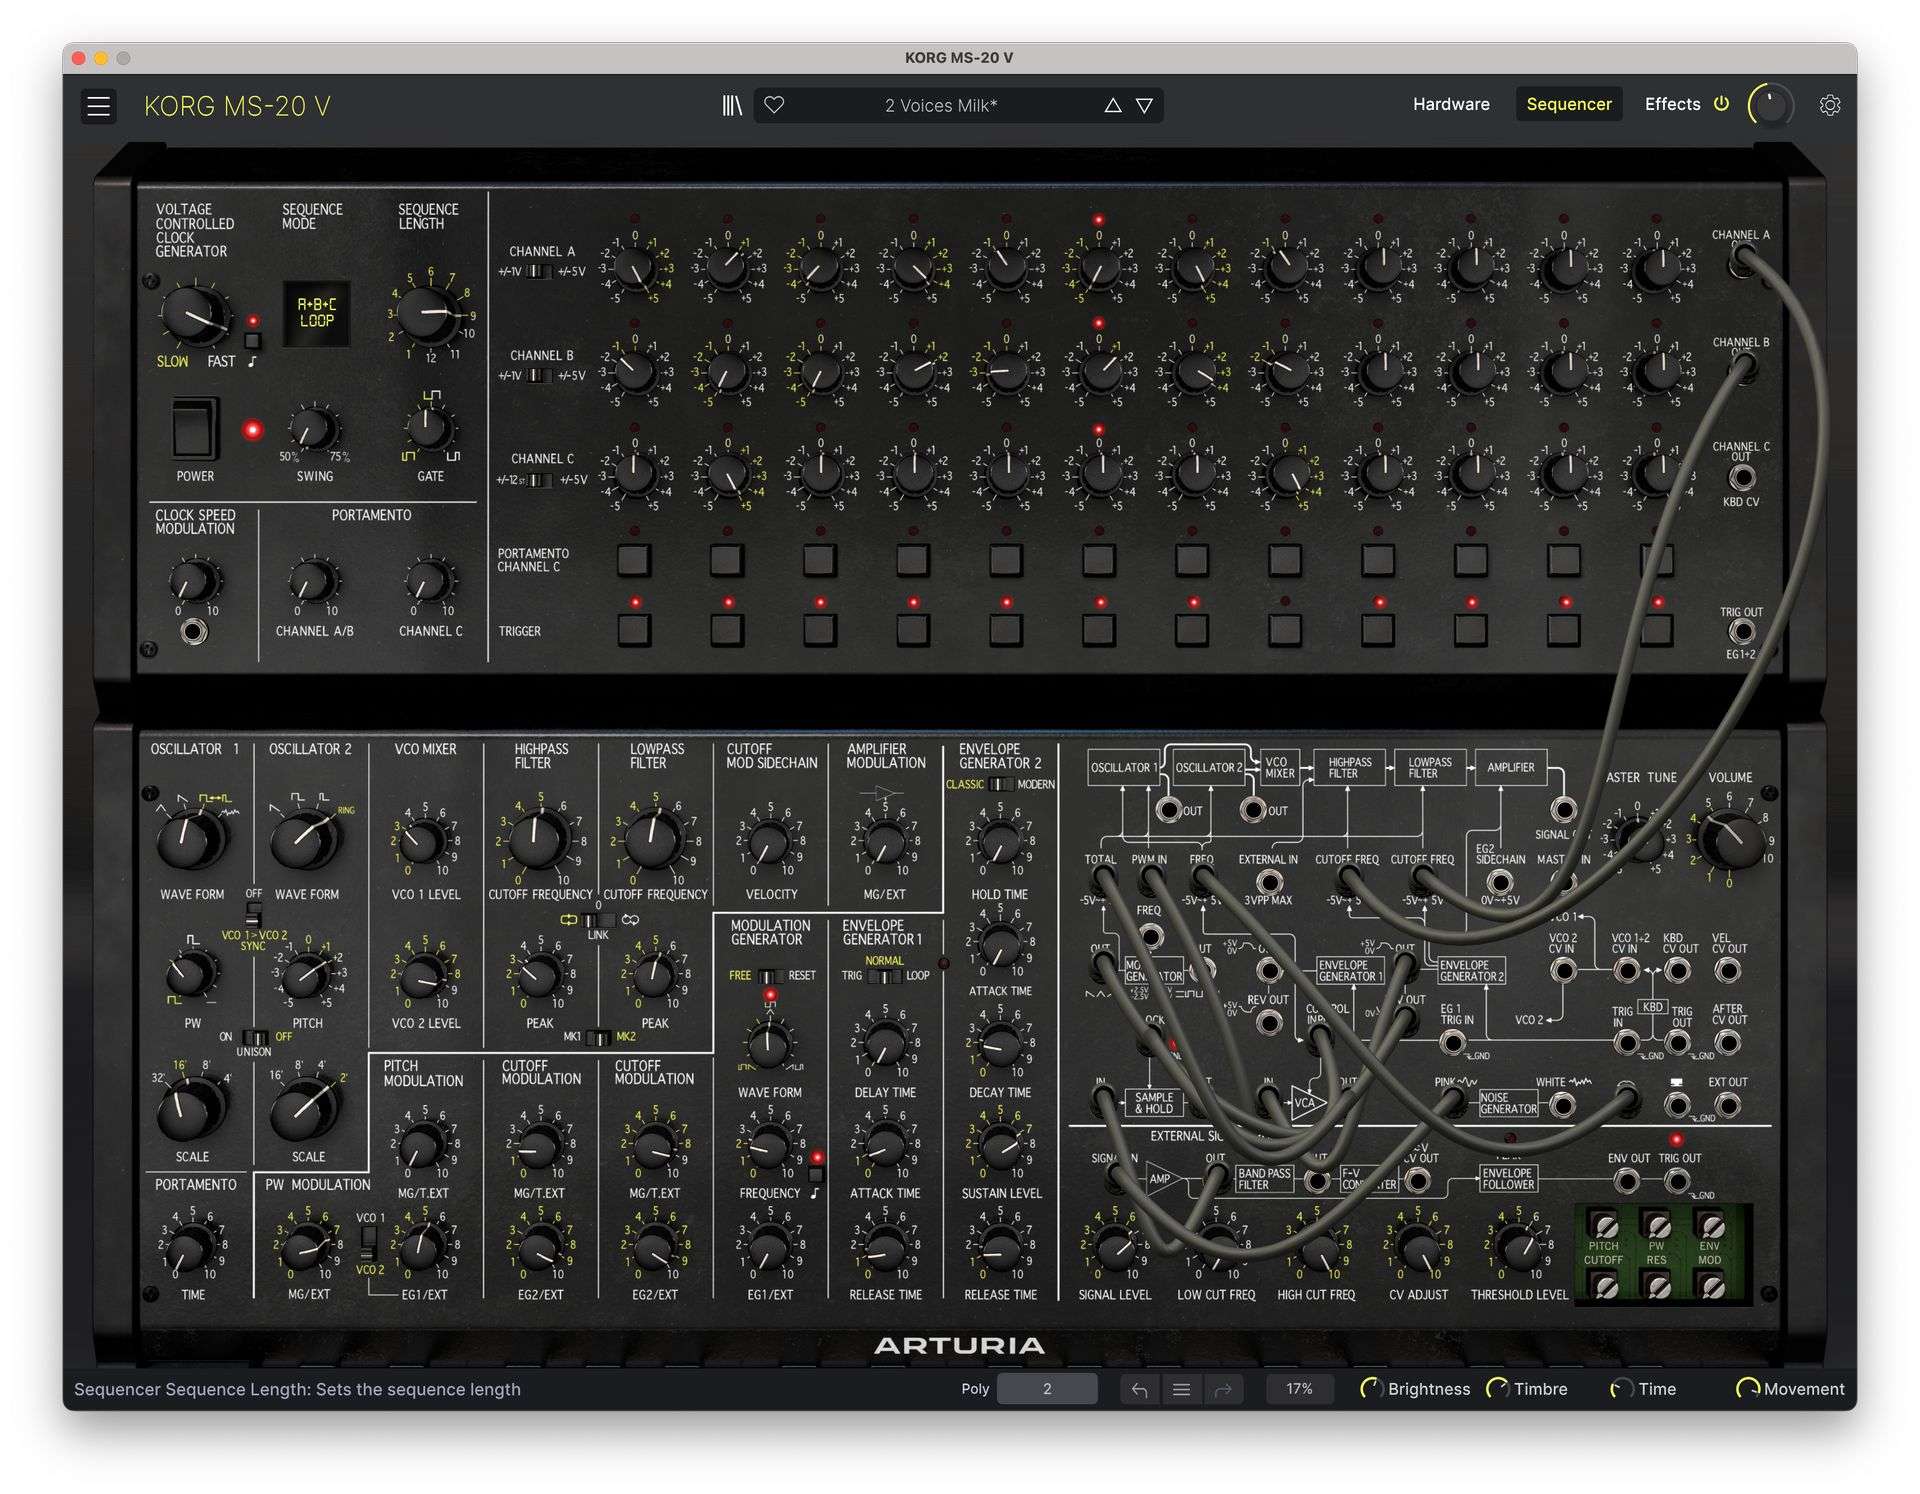Mark the current preset as favorite
This screenshot has height=1494, width=1920.
tap(775, 104)
